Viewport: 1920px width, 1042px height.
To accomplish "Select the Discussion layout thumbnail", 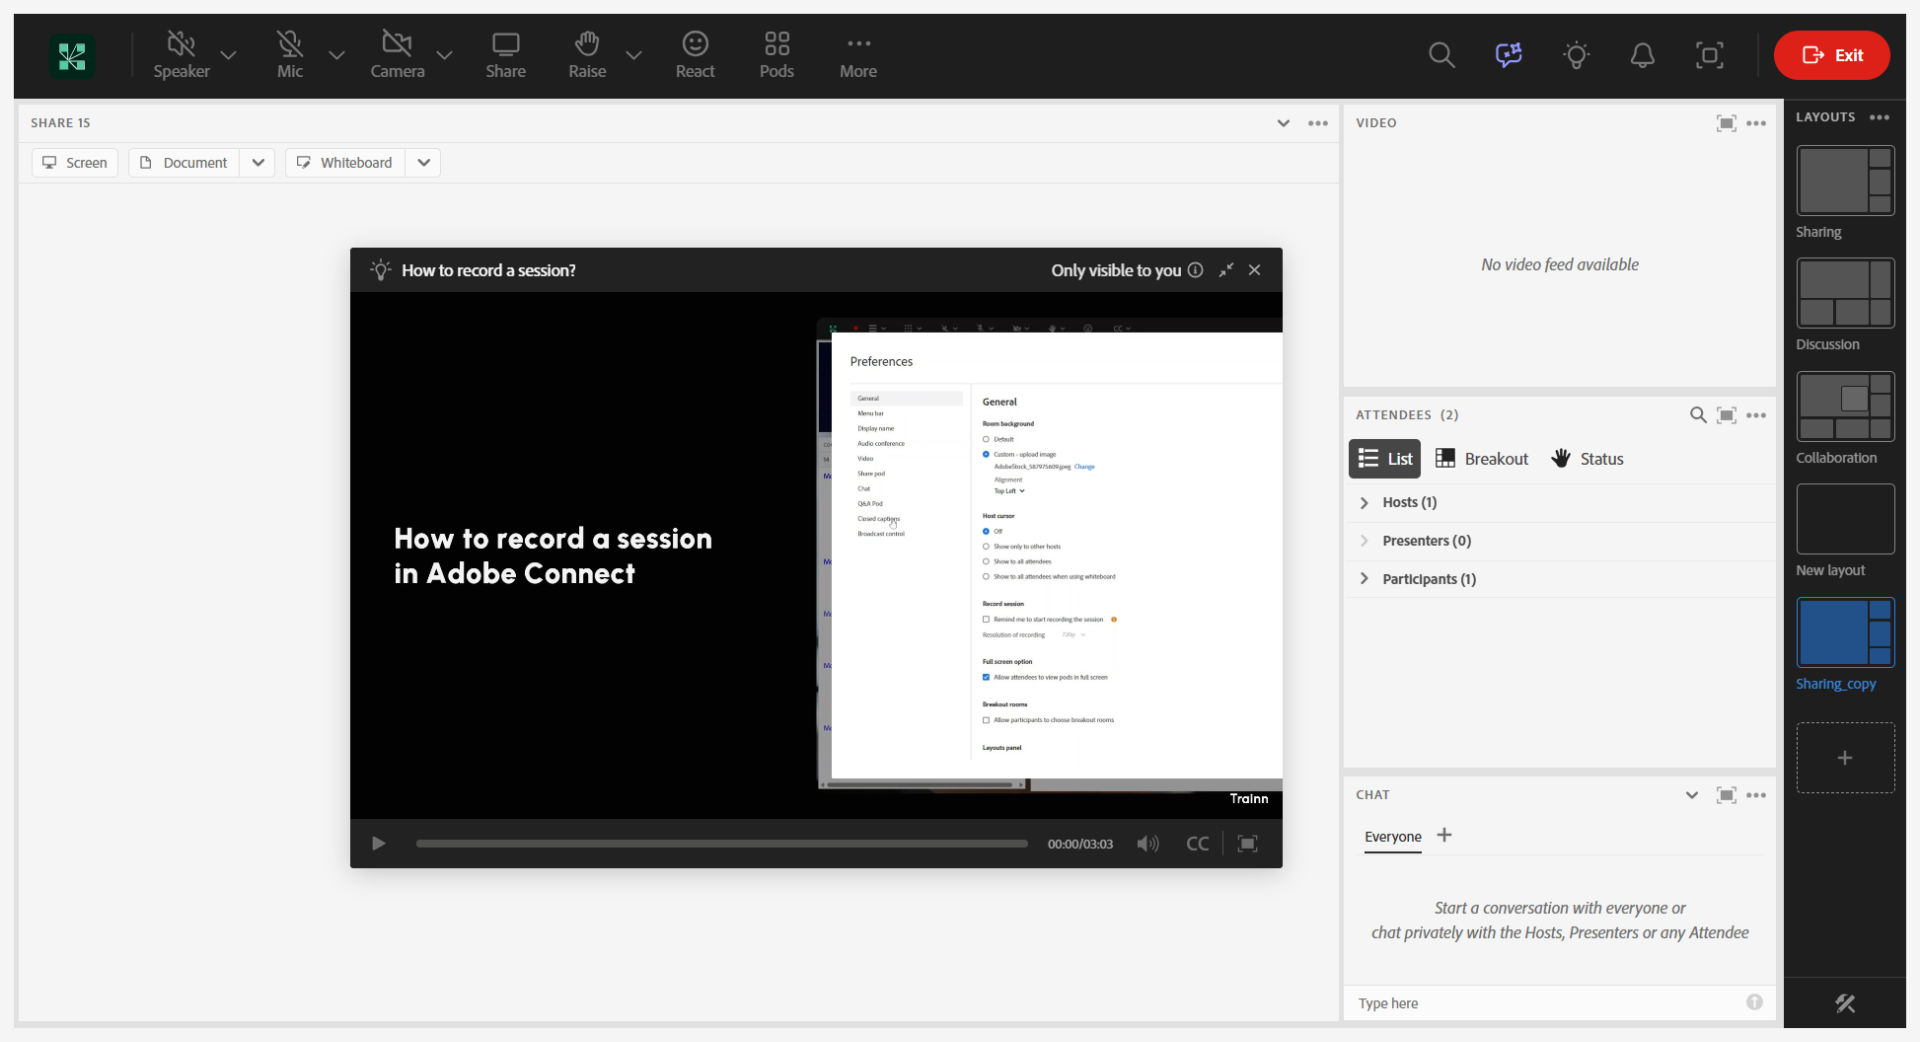I will coord(1845,293).
